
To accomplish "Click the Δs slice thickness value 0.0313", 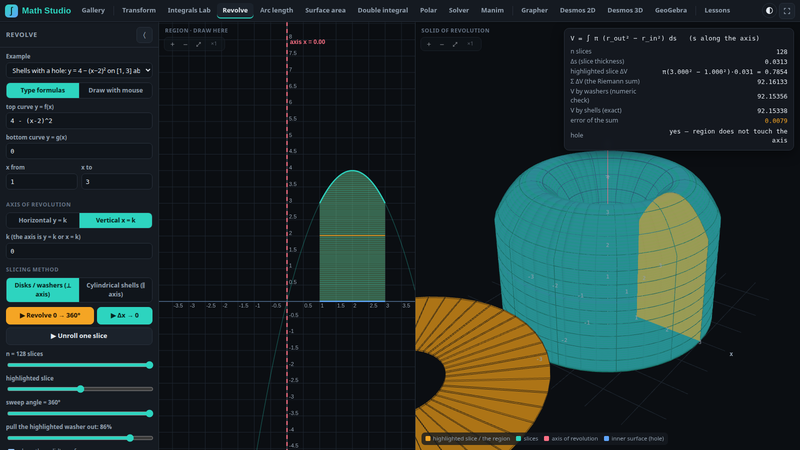I will (x=776, y=61).
